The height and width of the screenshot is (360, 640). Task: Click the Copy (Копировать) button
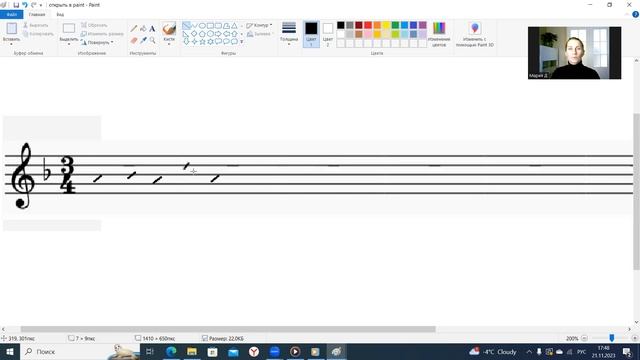[x=38, y=34]
